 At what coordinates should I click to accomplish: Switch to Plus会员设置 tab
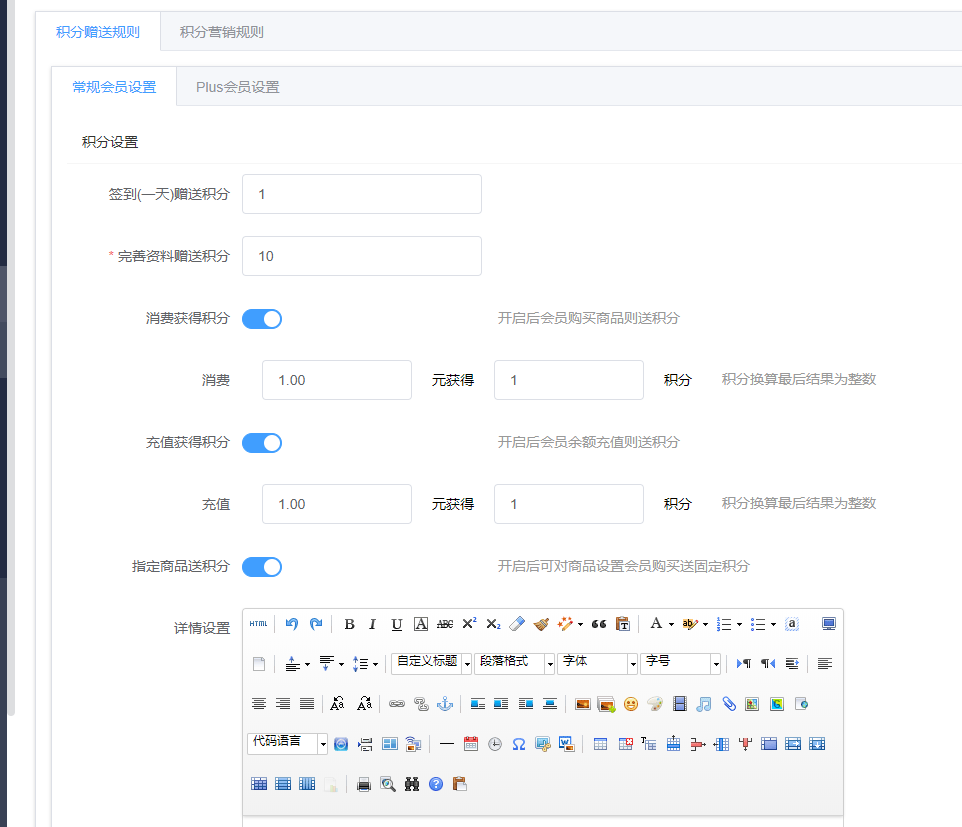(237, 87)
